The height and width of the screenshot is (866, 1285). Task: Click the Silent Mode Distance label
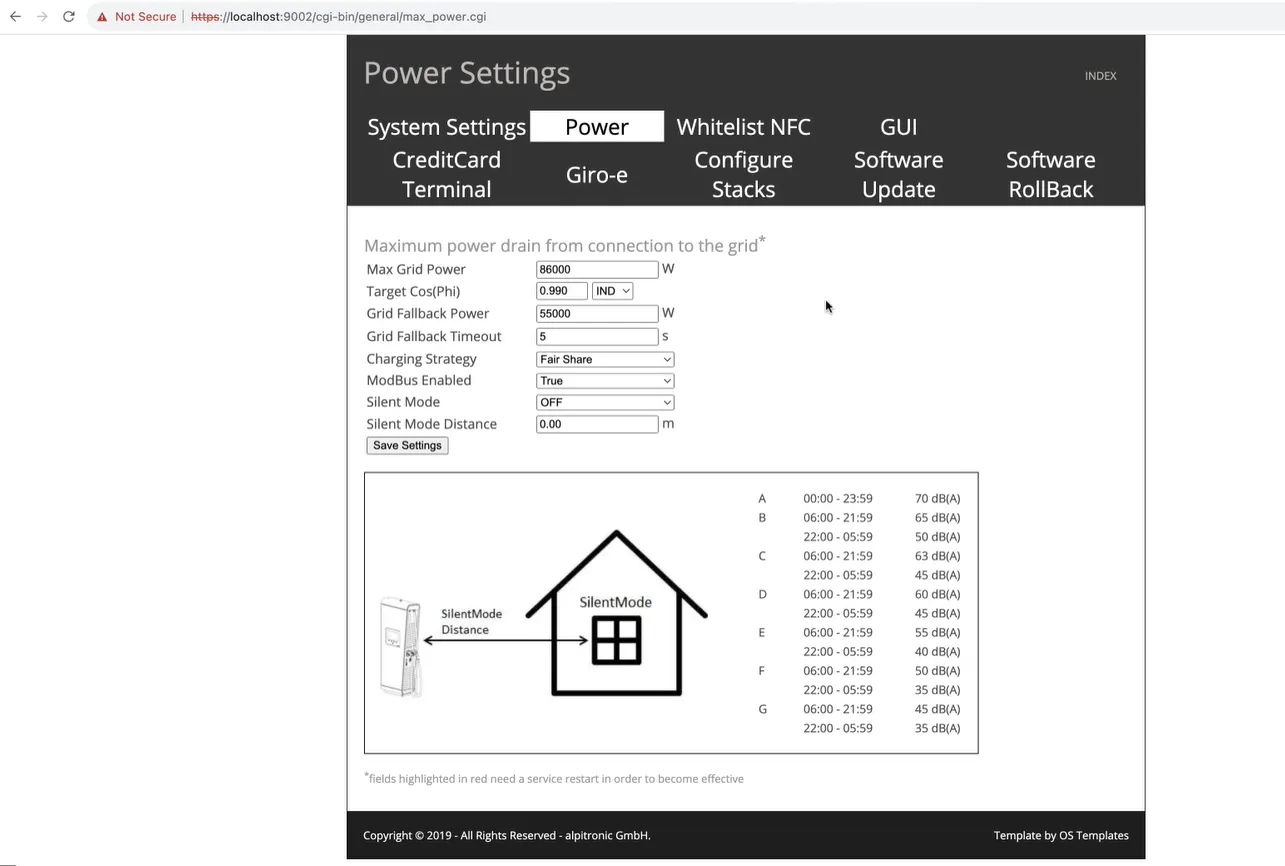(x=431, y=424)
